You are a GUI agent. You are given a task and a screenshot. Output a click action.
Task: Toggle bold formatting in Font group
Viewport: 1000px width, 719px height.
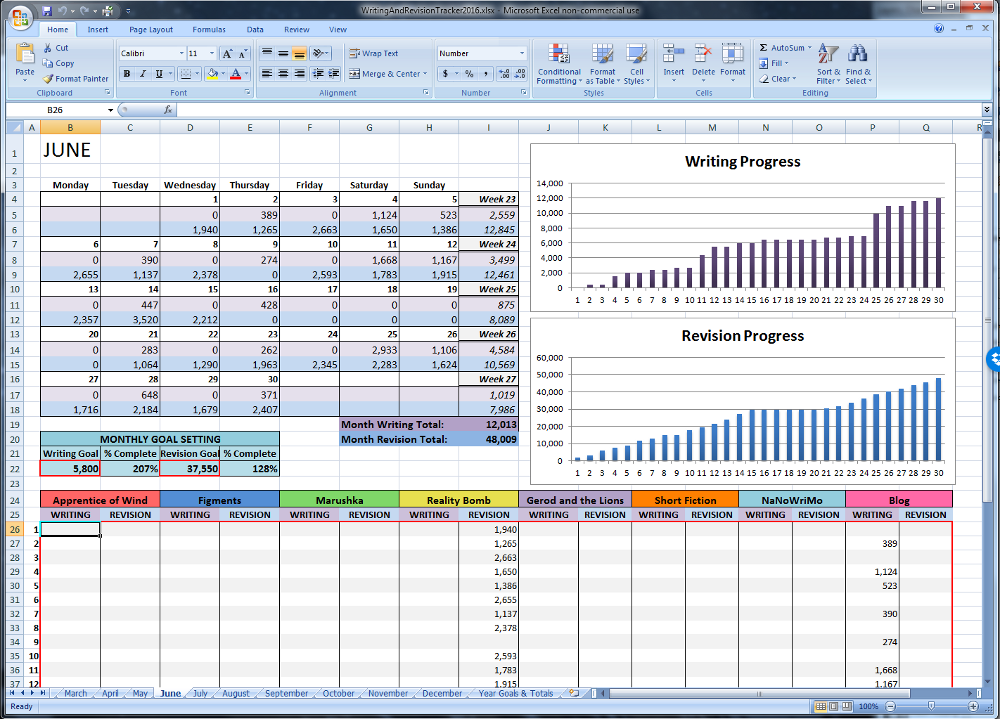[x=127, y=74]
